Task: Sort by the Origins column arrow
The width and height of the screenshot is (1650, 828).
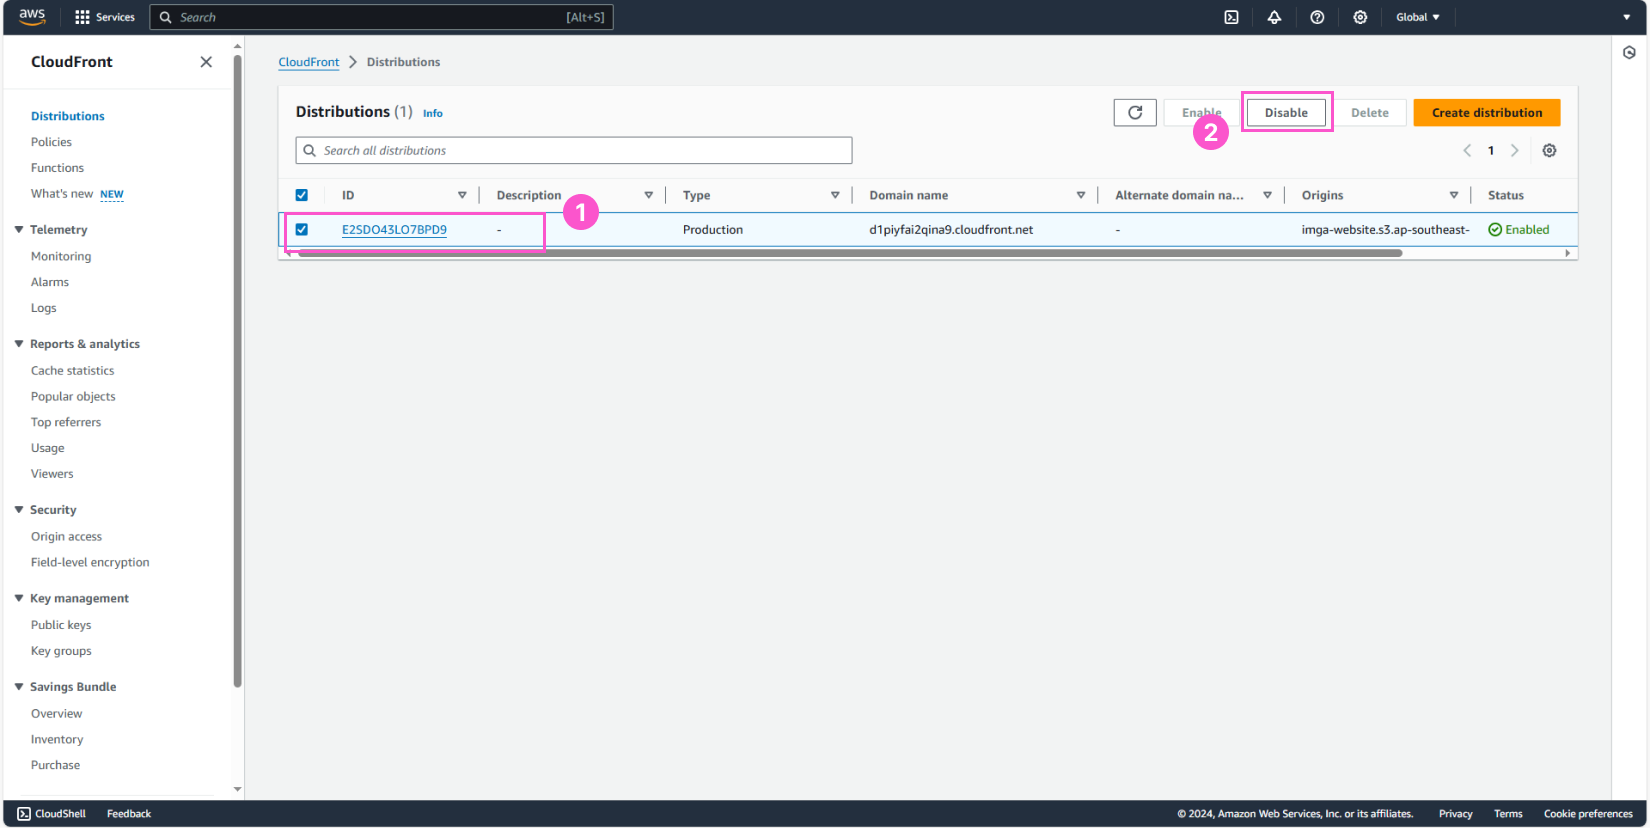Action: 1454,195
